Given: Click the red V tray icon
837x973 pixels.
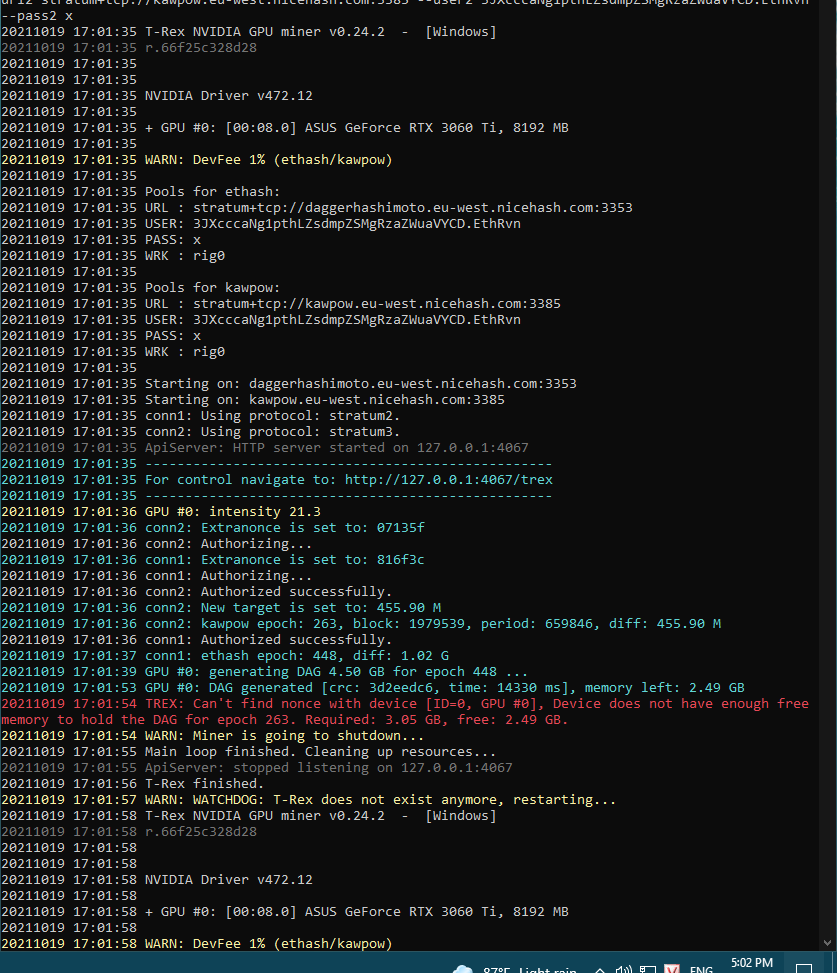Looking at the screenshot, I should [x=671, y=969].
